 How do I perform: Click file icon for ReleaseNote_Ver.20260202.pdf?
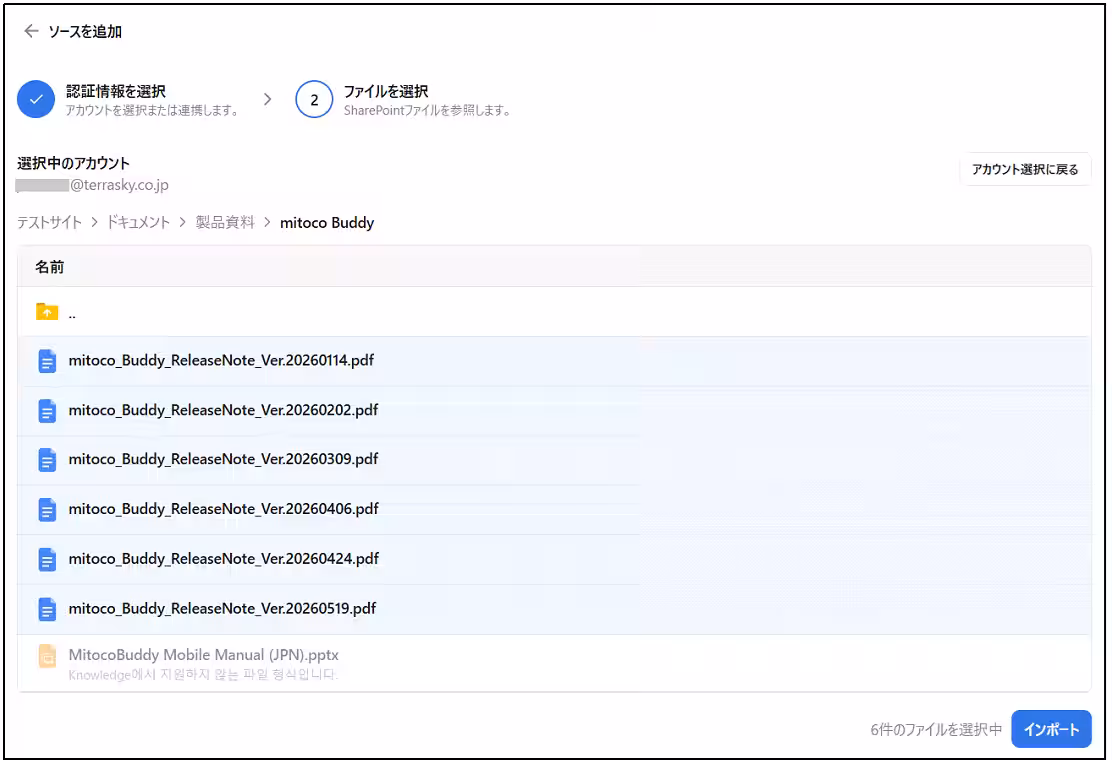coord(47,410)
